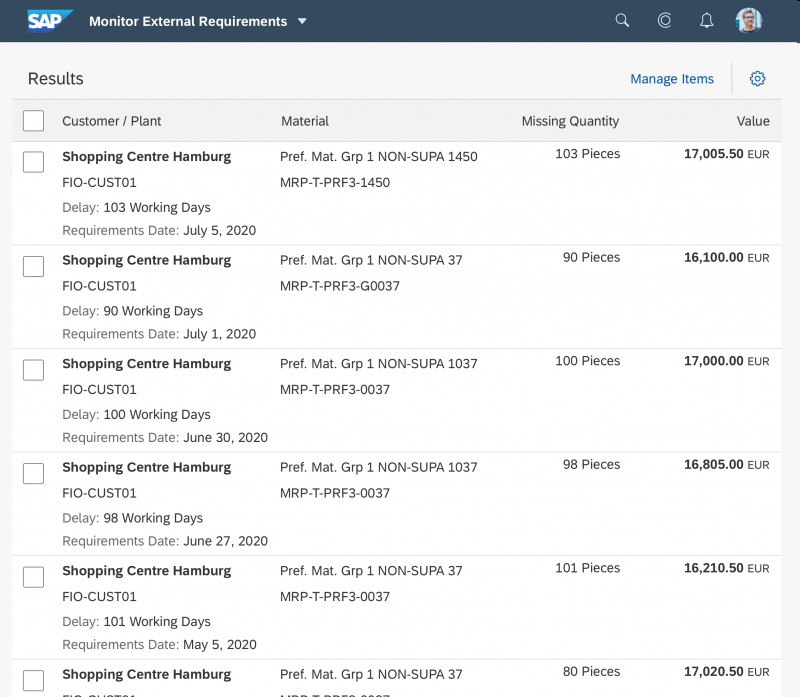Screen dimensions: 800x697
Task: Click Delay: 98 Working Days
Action: coord(133,518)
